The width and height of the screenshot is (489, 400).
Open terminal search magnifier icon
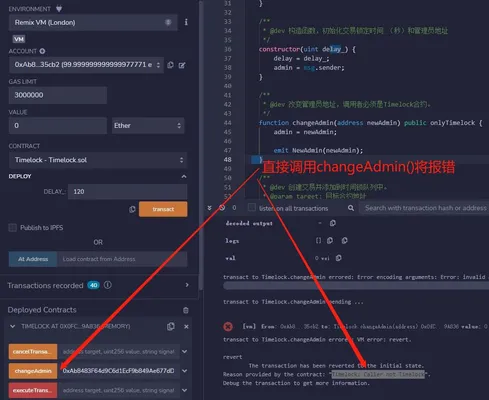tap(351, 208)
